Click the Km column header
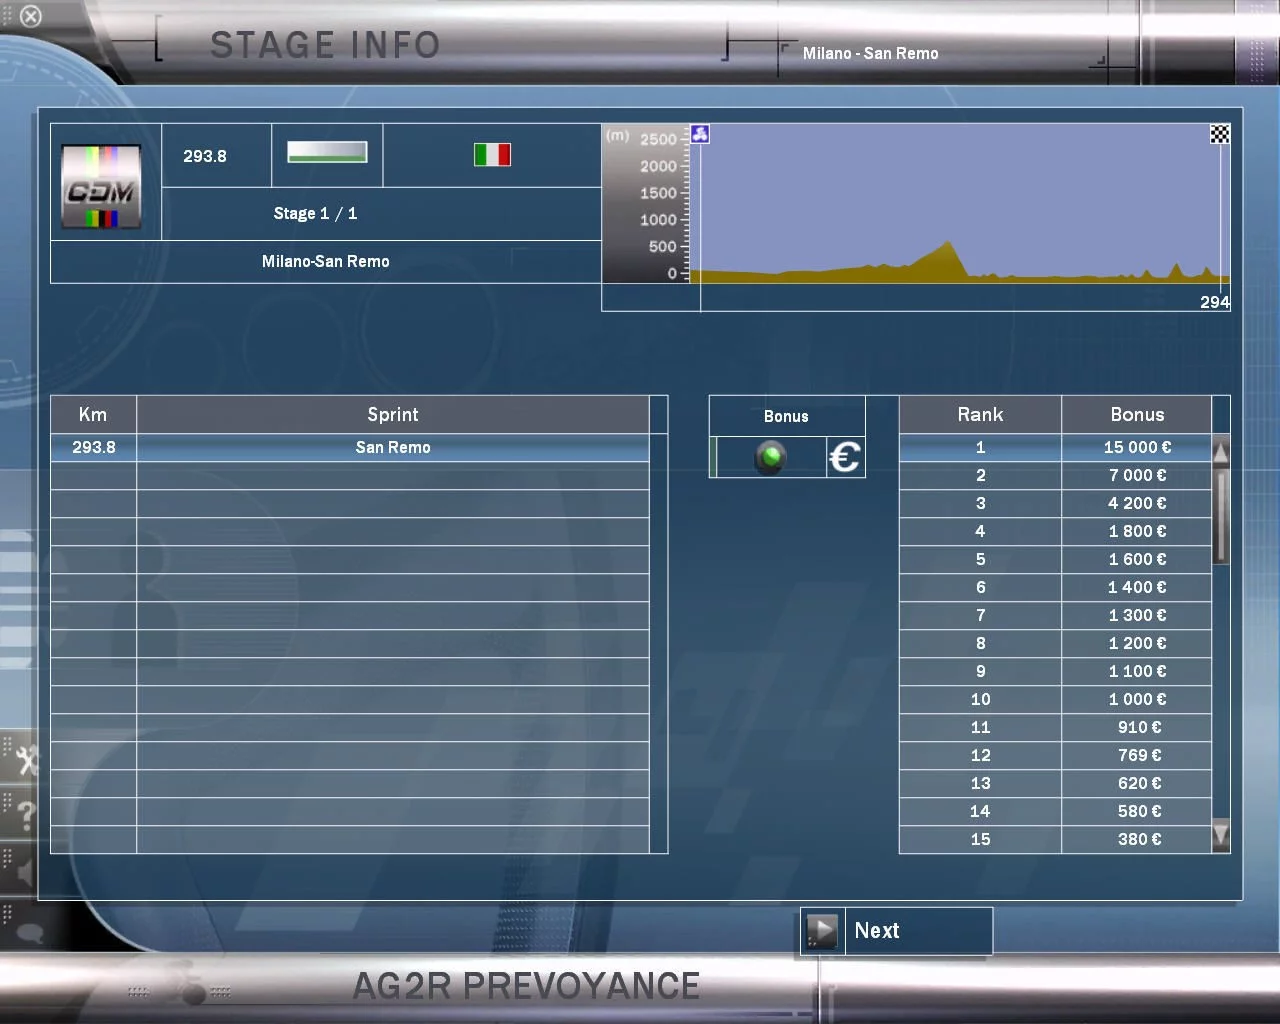The image size is (1280, 1024). pyautogui.click(x=93, y=414)
